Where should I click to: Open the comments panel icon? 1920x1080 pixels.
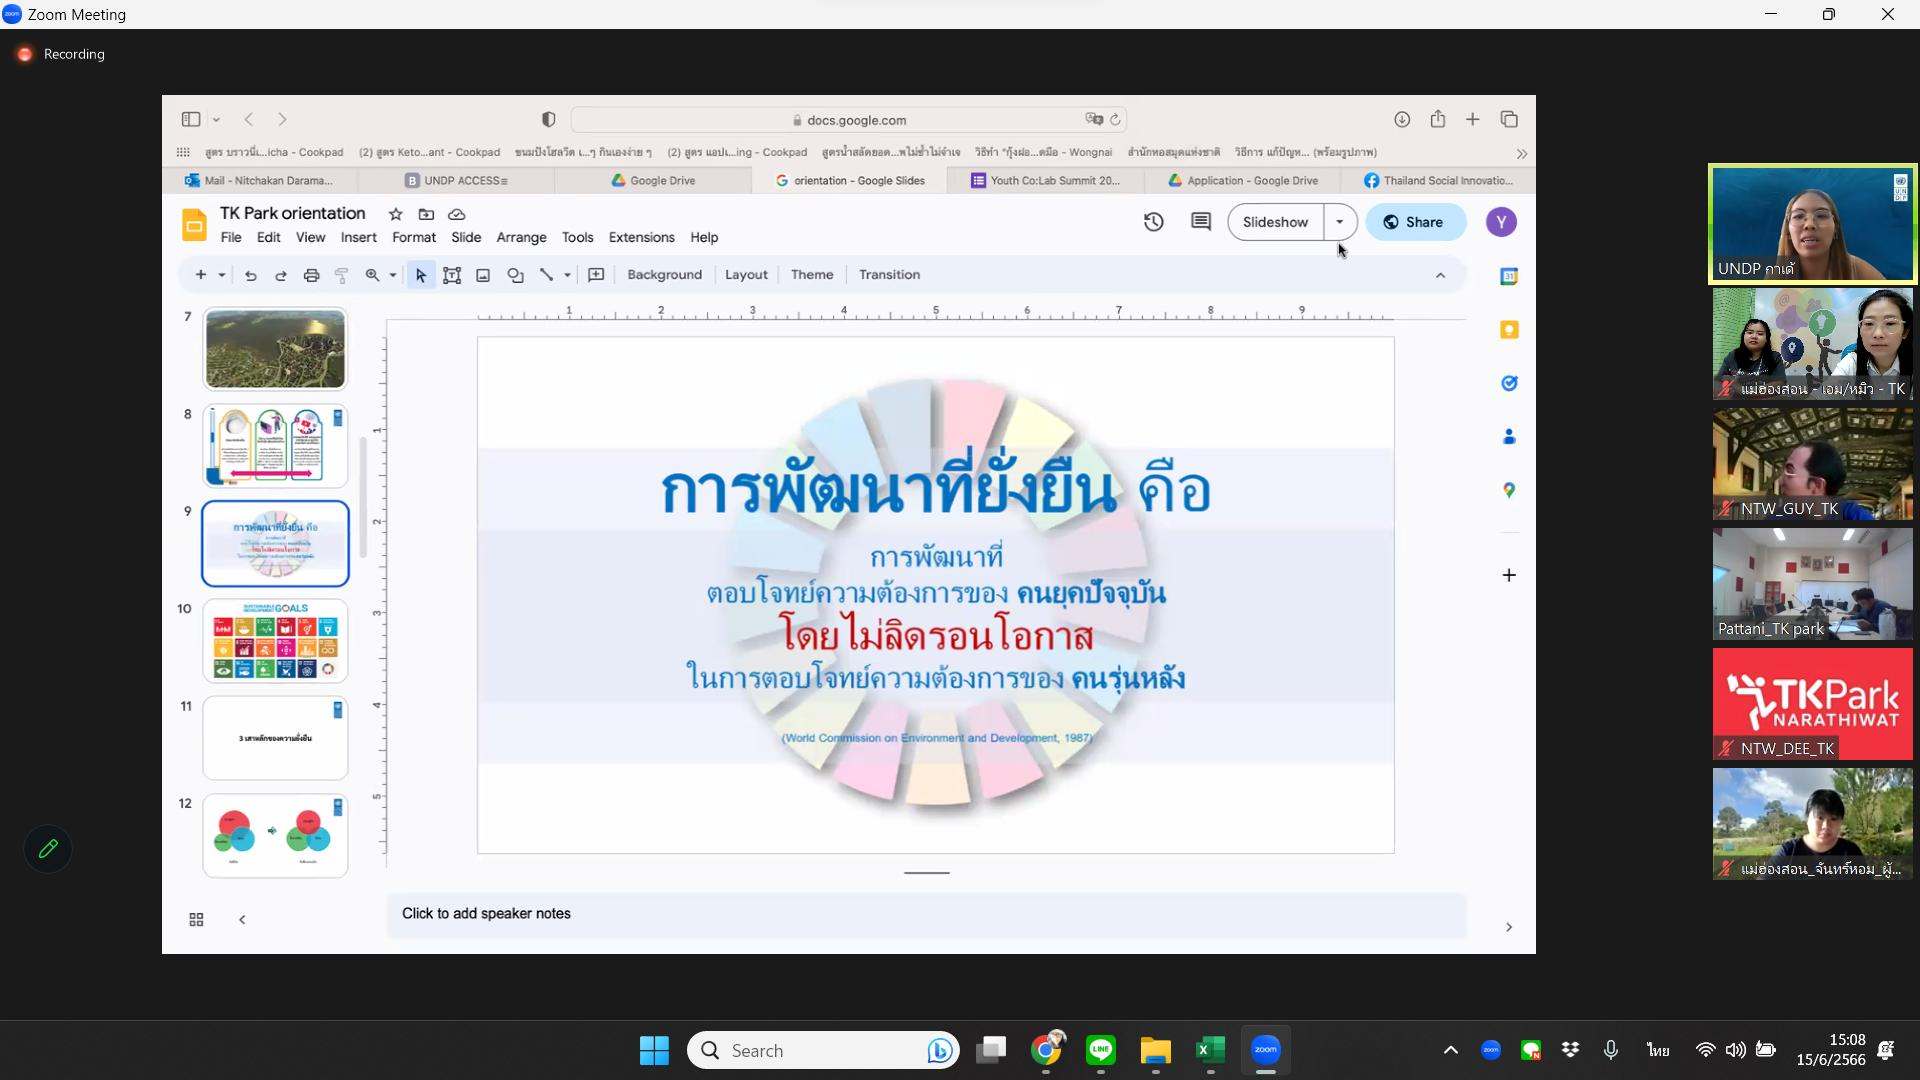(x=1201, y=222)
